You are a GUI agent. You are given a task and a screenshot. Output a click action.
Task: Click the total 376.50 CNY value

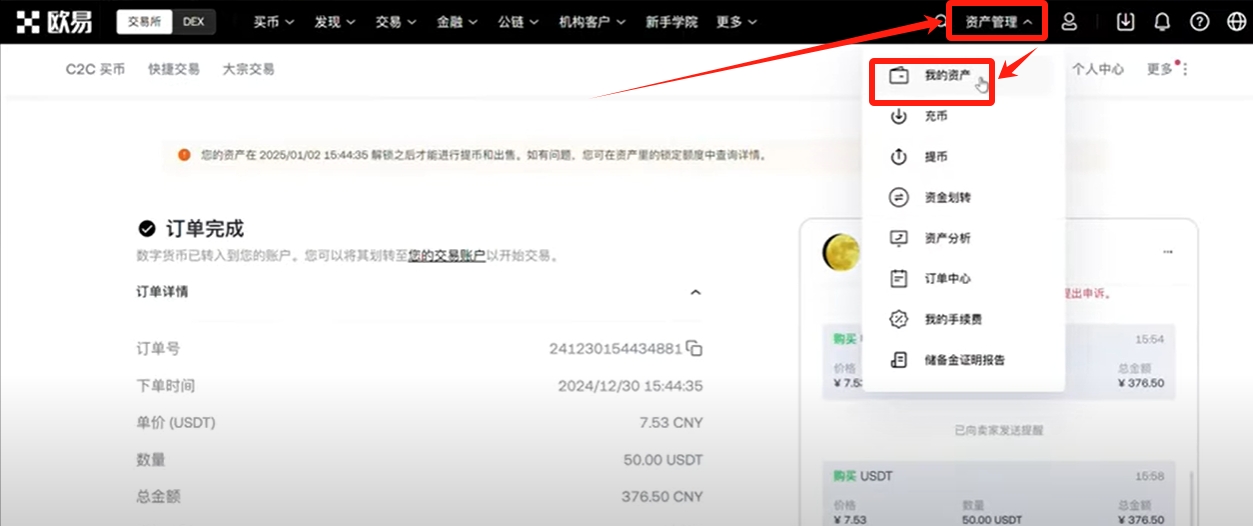pyautogui.click(x=662, y=496)
